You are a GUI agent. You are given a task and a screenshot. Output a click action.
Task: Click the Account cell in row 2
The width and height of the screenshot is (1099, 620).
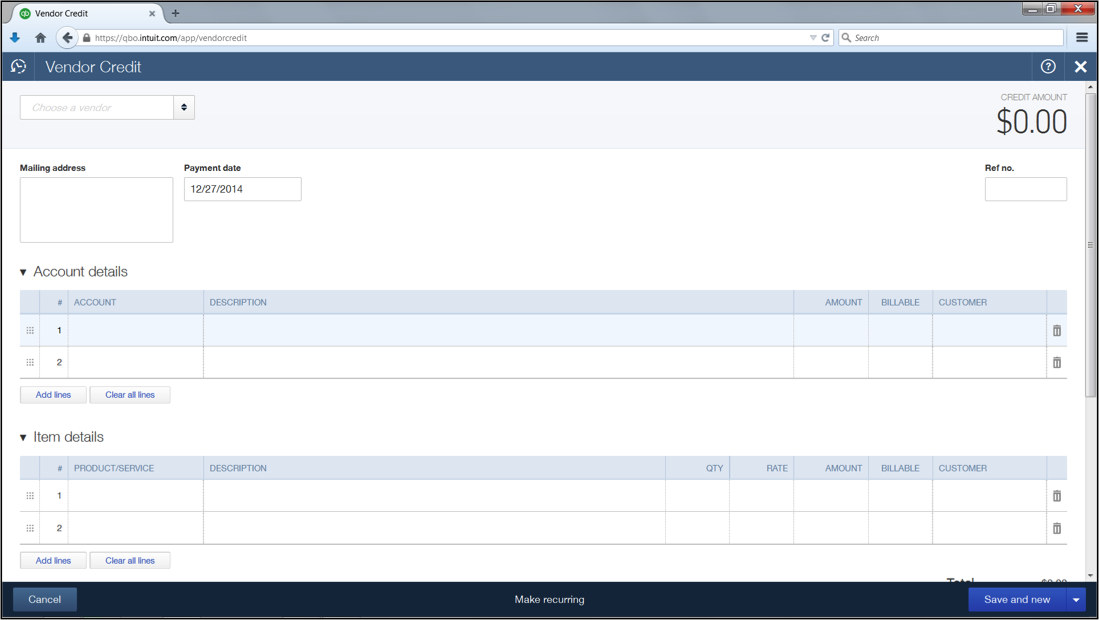[136, 362]
